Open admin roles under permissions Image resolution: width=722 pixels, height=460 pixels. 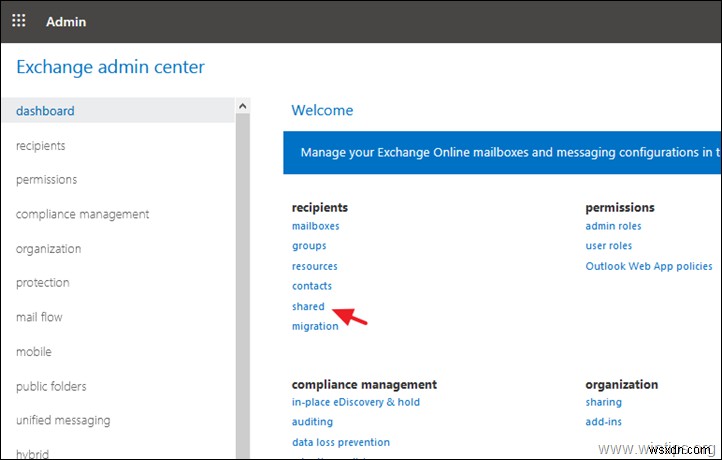pyautogui.click(x=613, y=226)
